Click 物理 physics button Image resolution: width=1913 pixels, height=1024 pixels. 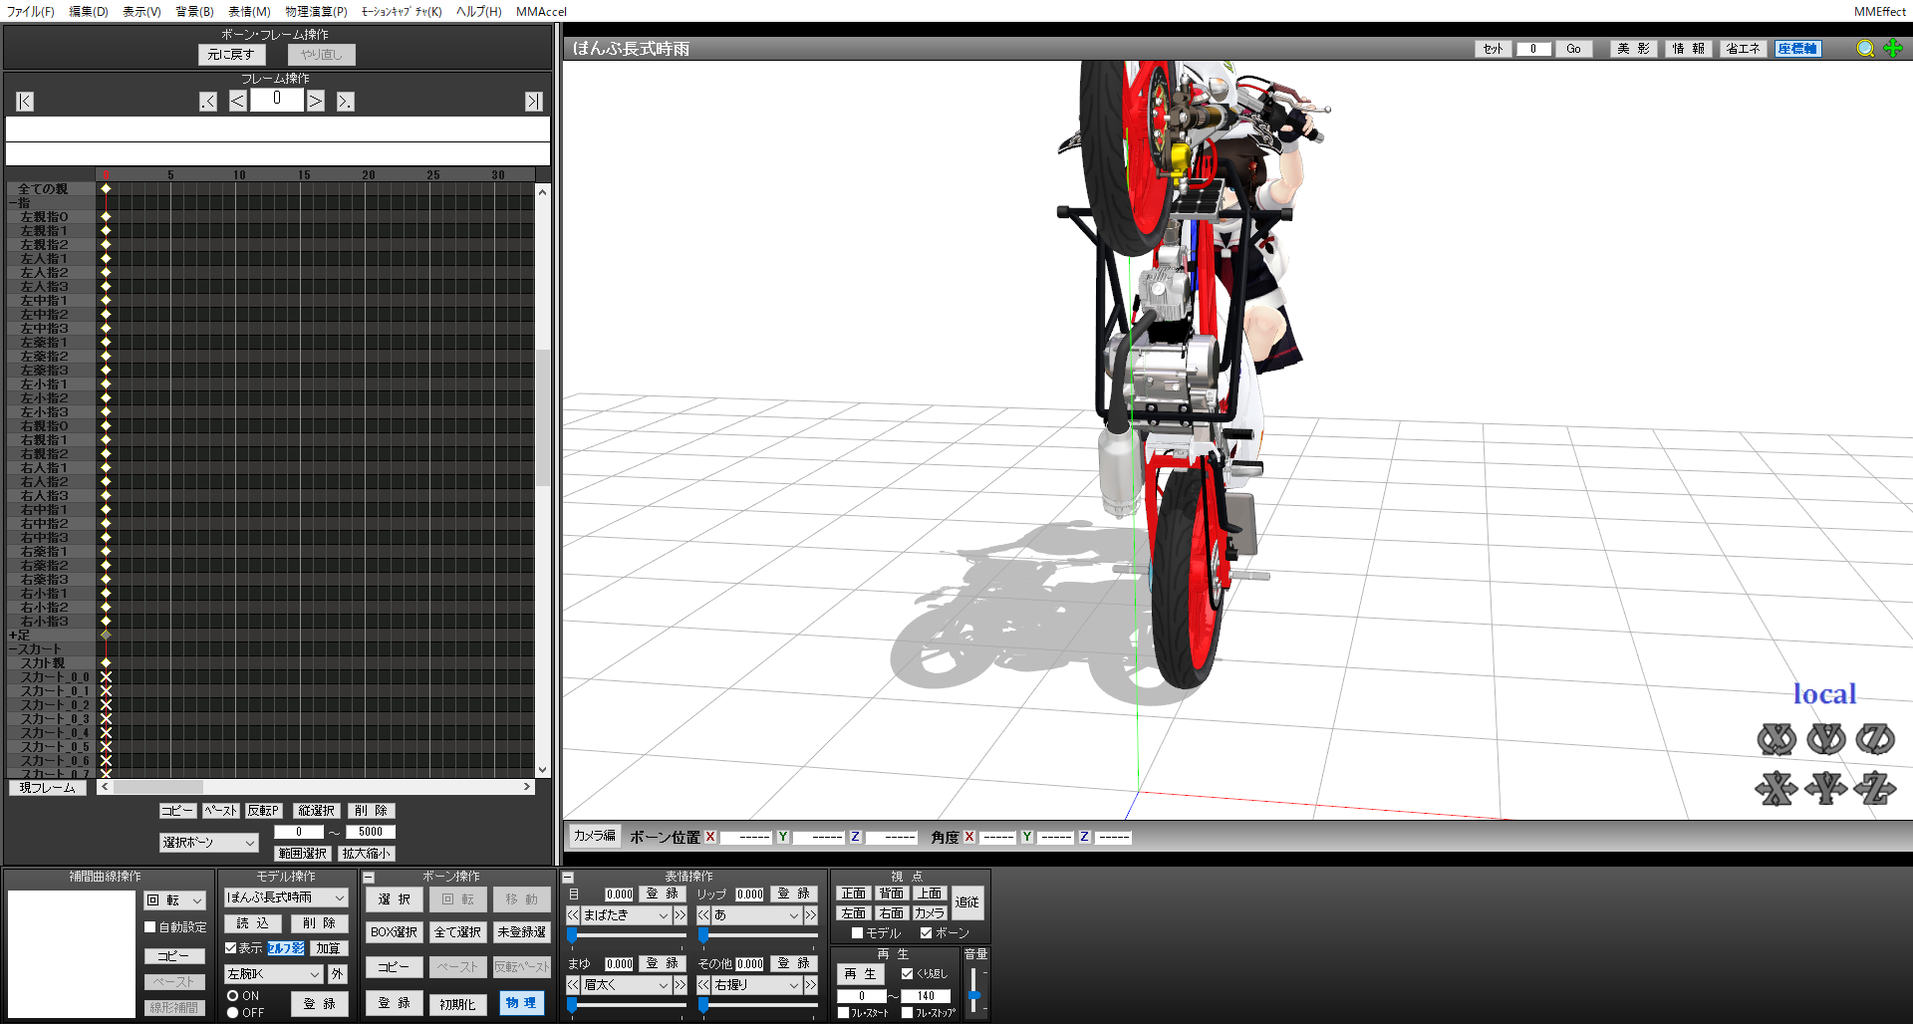pos(521,1002)
